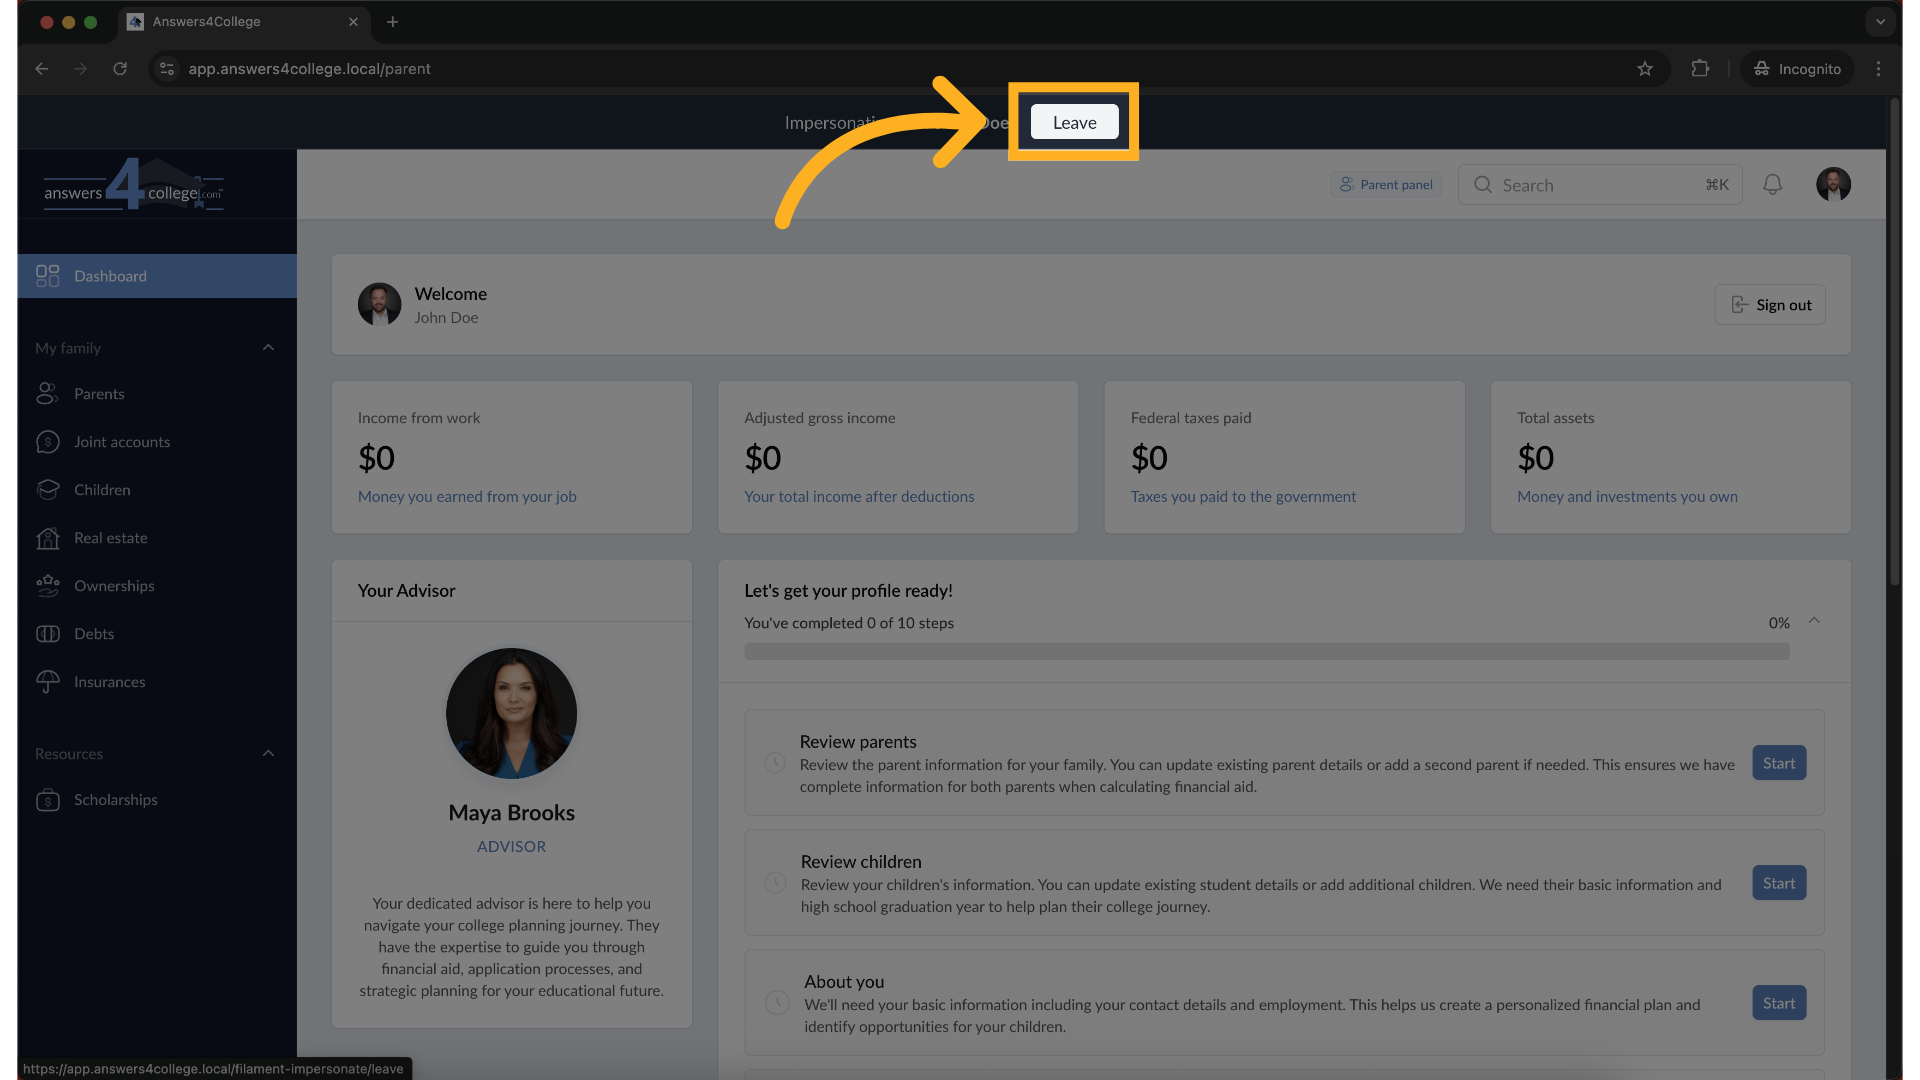Image resolution: width=1920 pixels, height=1080 pixels.
Task: Open the Children section
Action: 102,489
